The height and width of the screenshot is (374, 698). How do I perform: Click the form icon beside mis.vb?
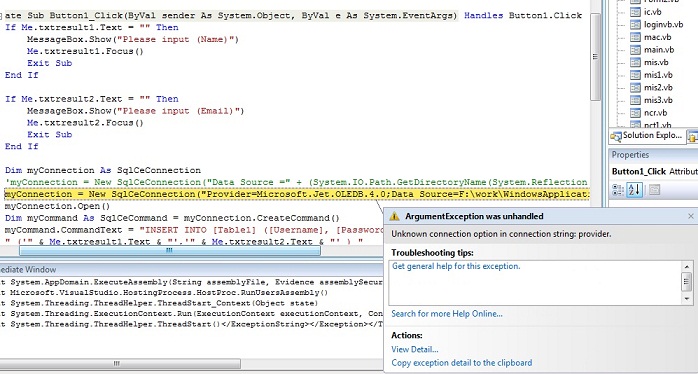636,62
